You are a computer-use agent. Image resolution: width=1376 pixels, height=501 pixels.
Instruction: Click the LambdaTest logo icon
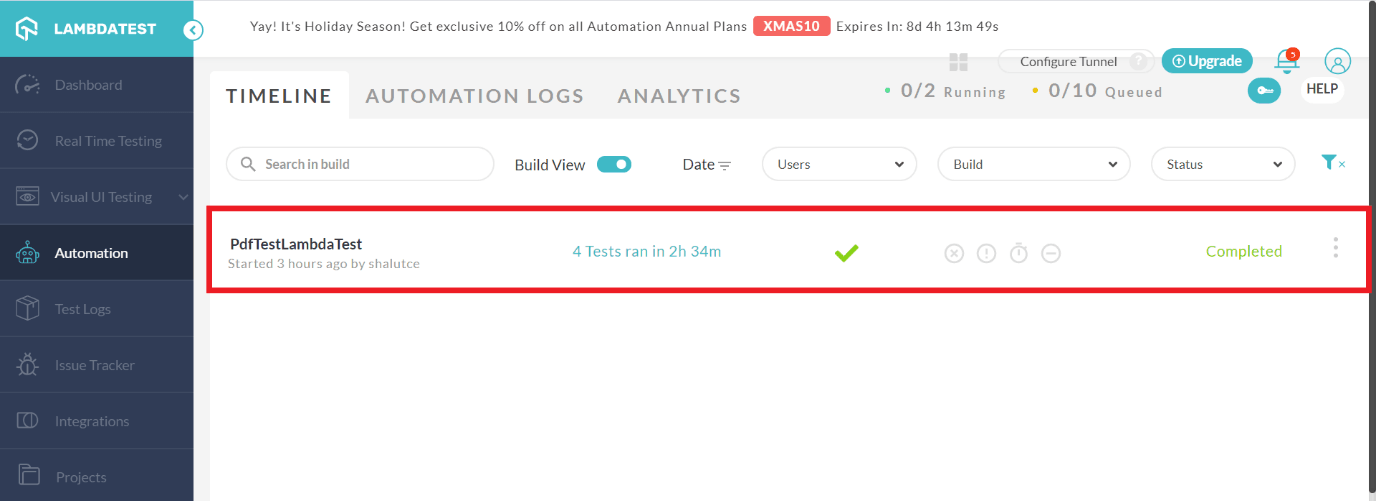coord(26,28)
